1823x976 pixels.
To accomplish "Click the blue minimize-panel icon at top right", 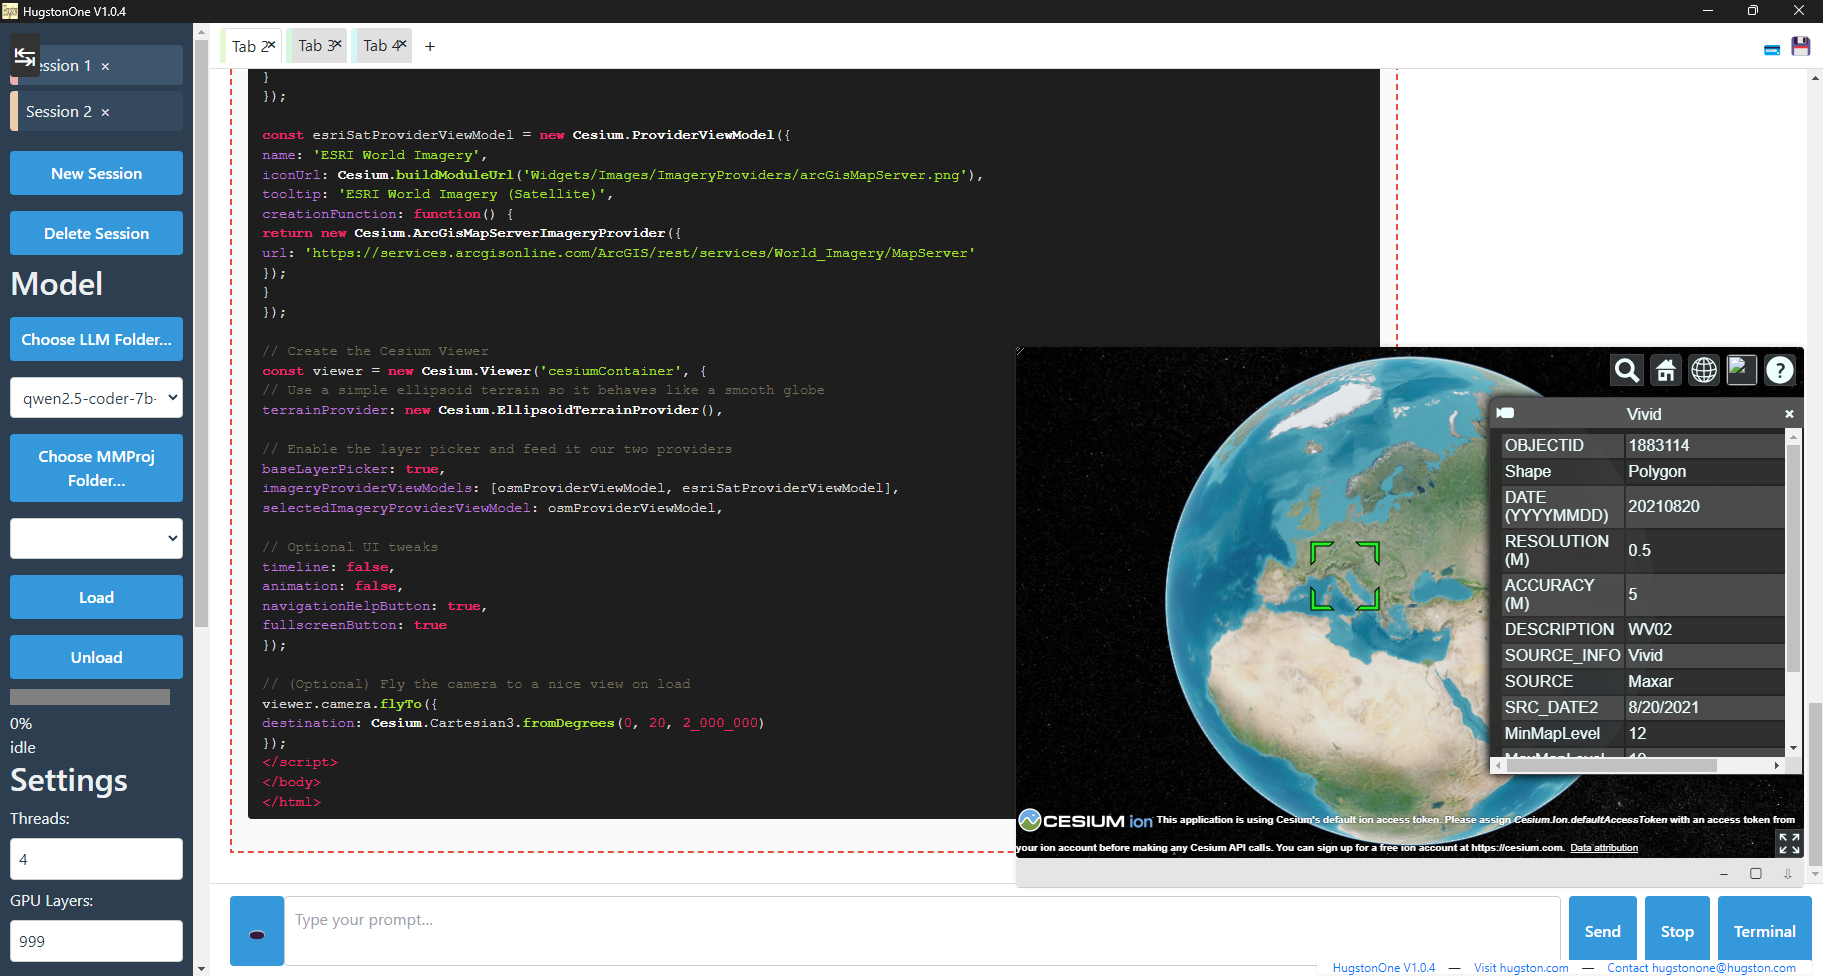I will pos(1772,49).
